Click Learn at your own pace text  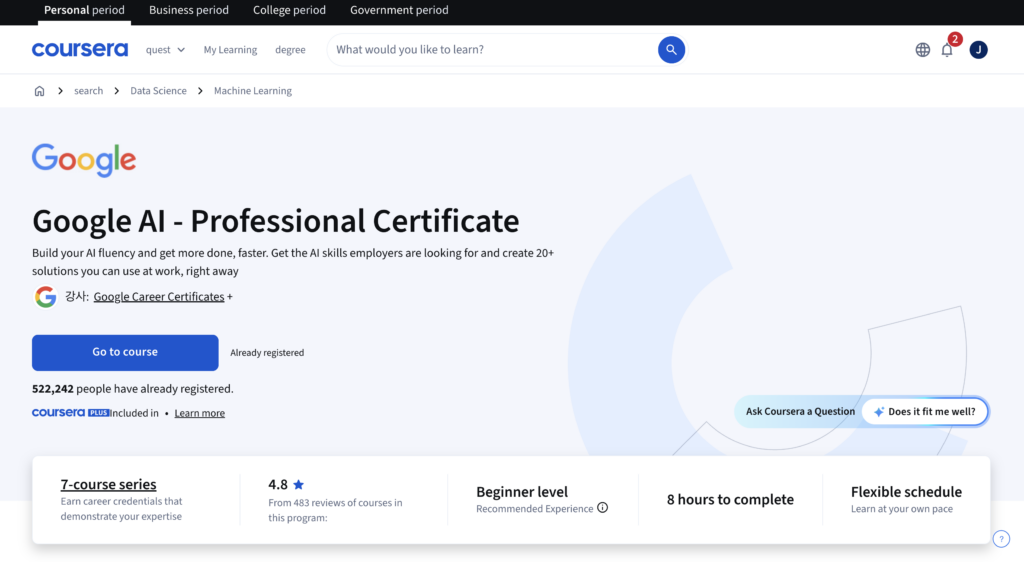pos(901,508)
